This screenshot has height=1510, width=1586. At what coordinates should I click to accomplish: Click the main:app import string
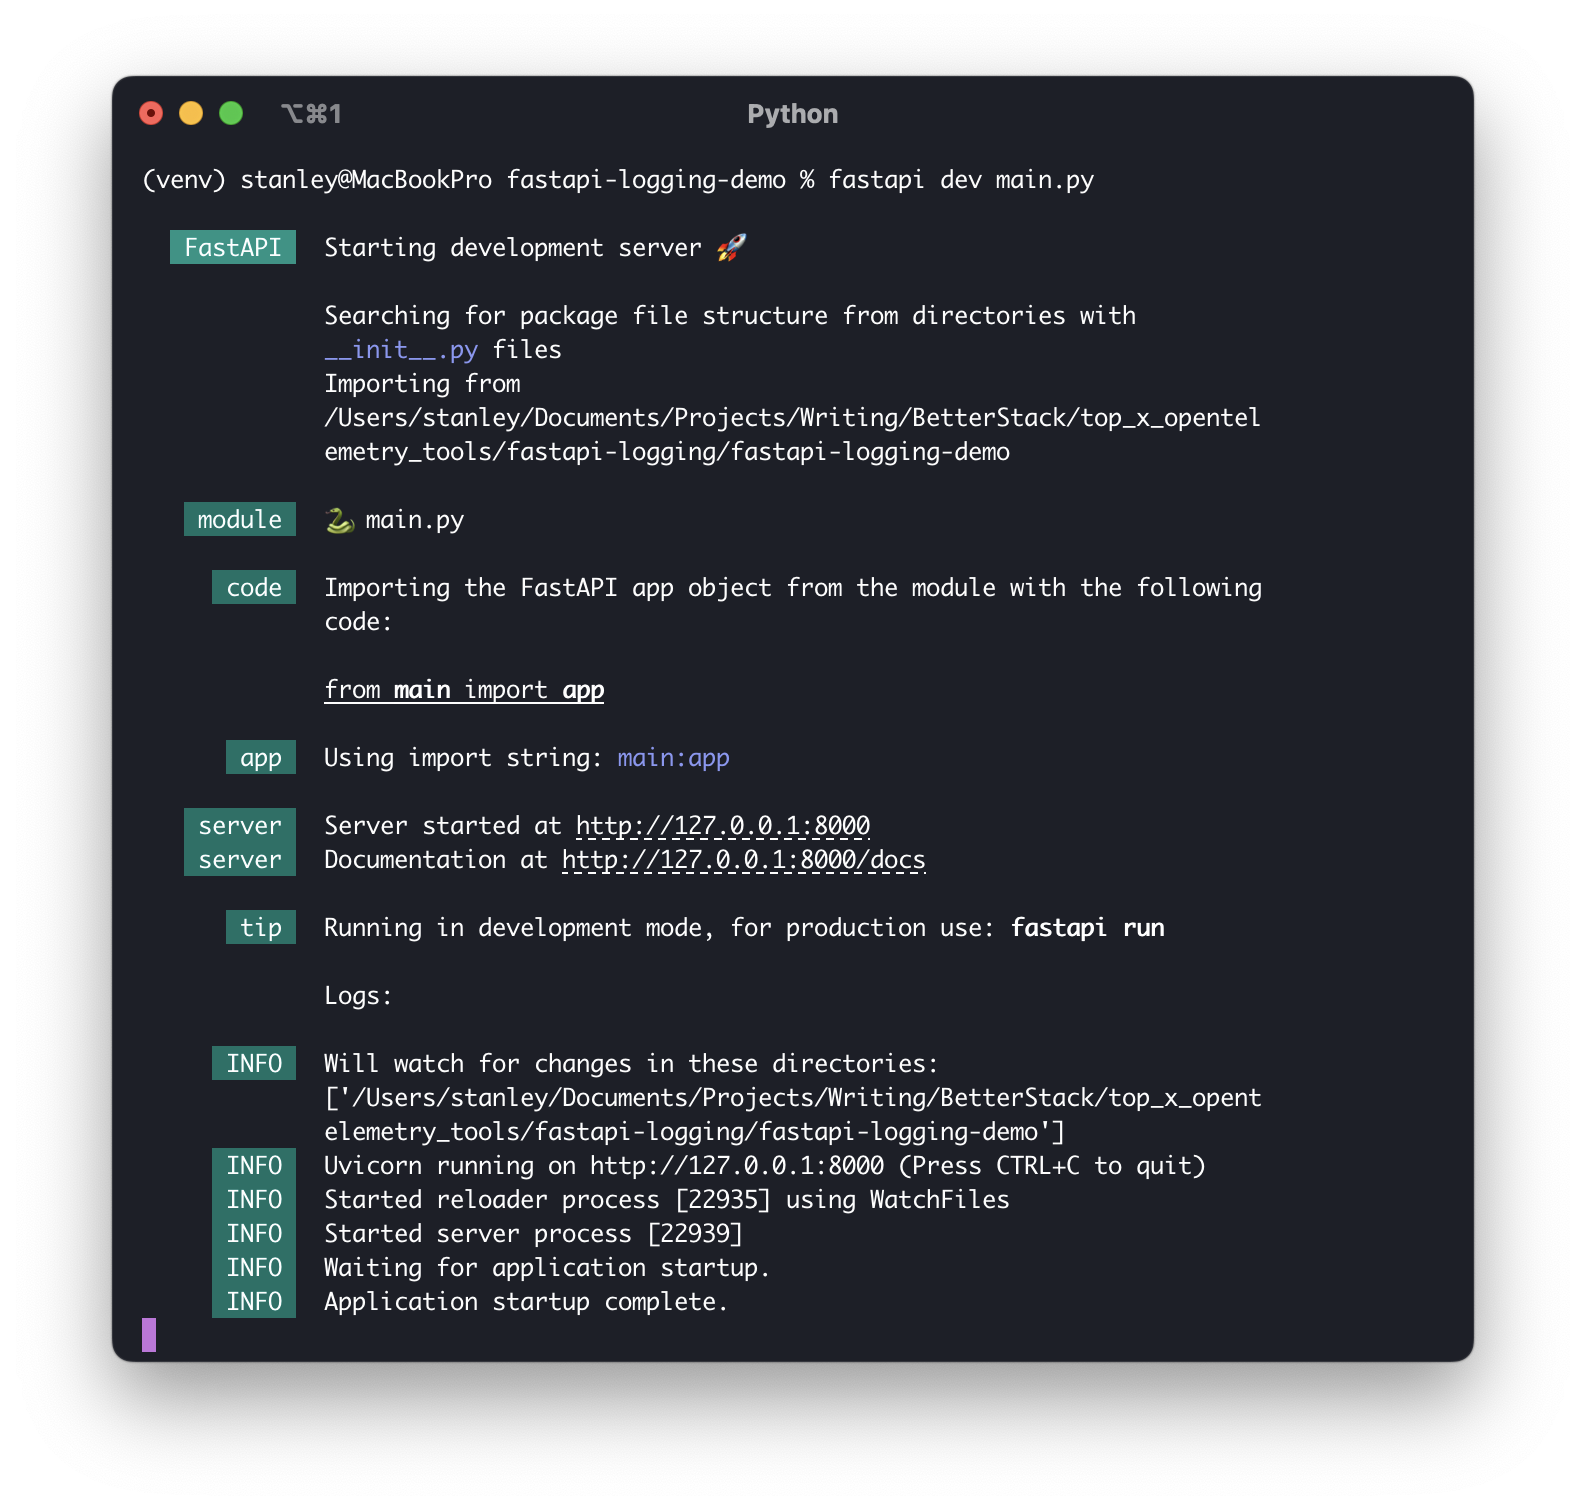coord(674,758)
